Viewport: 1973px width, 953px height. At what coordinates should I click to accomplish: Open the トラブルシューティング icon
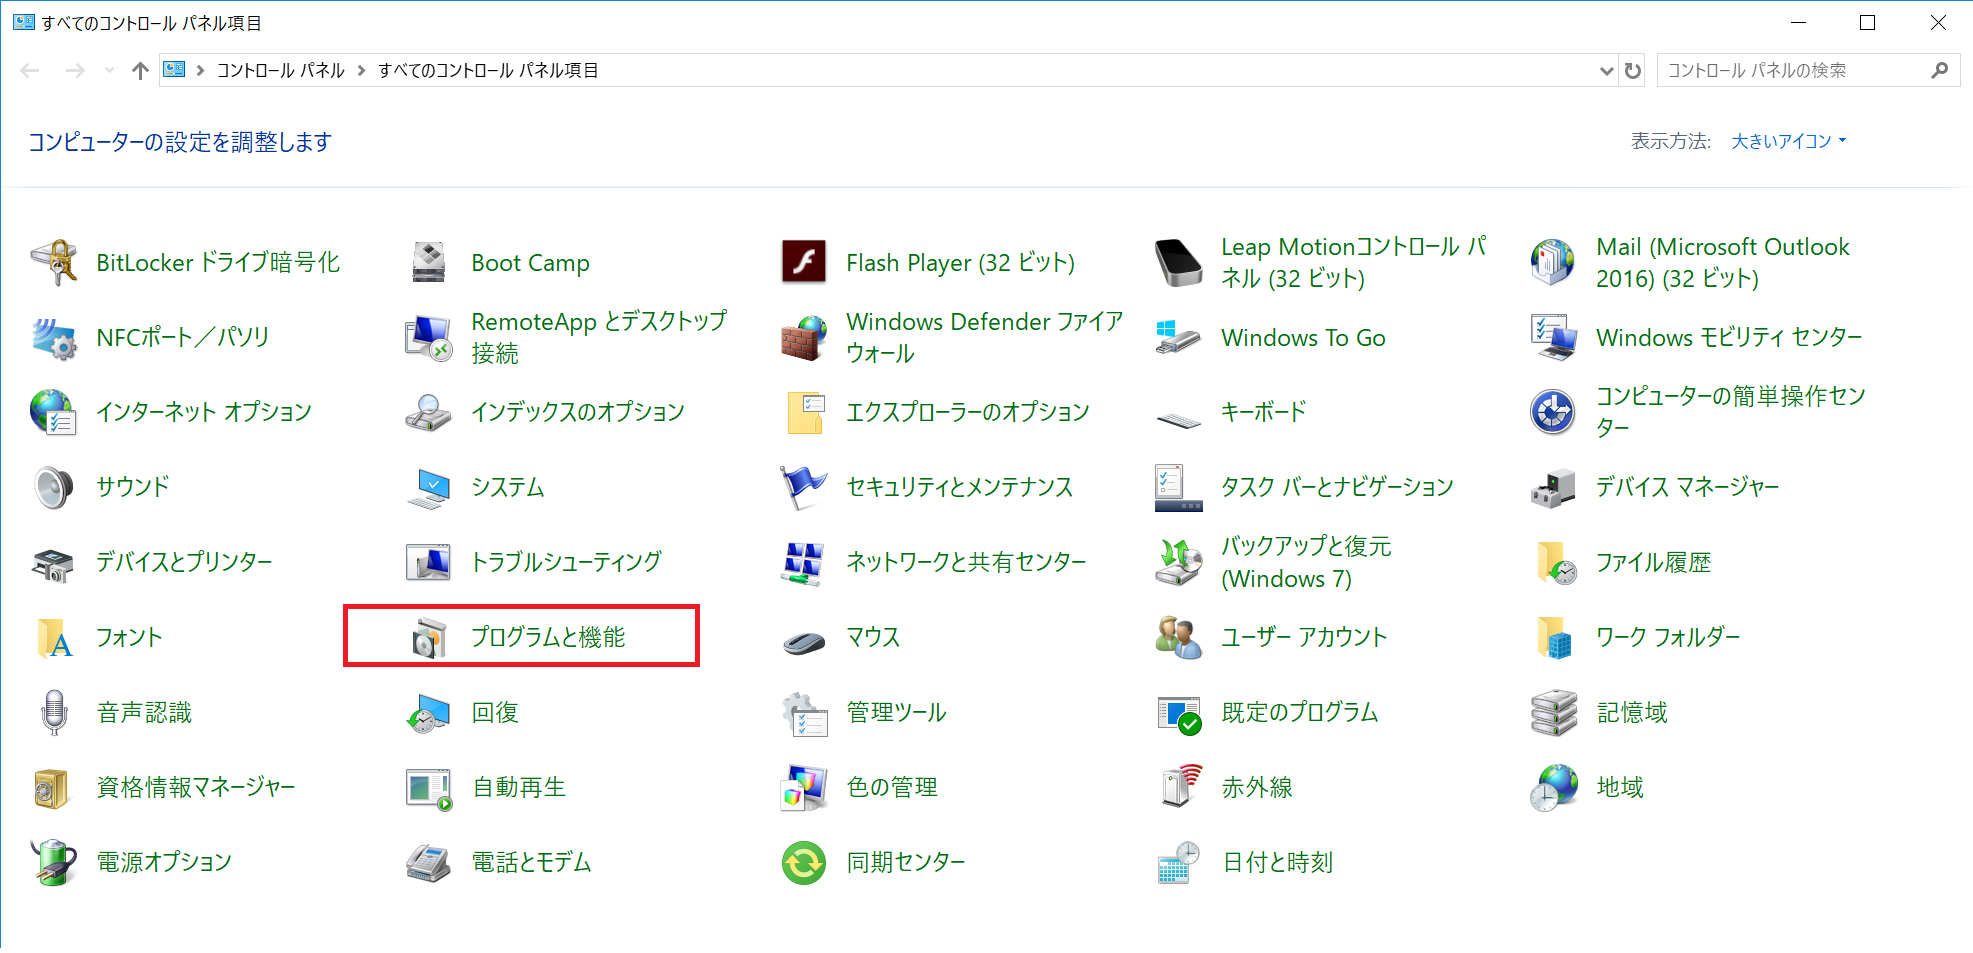pyautogui.click(x=429, y=562)
